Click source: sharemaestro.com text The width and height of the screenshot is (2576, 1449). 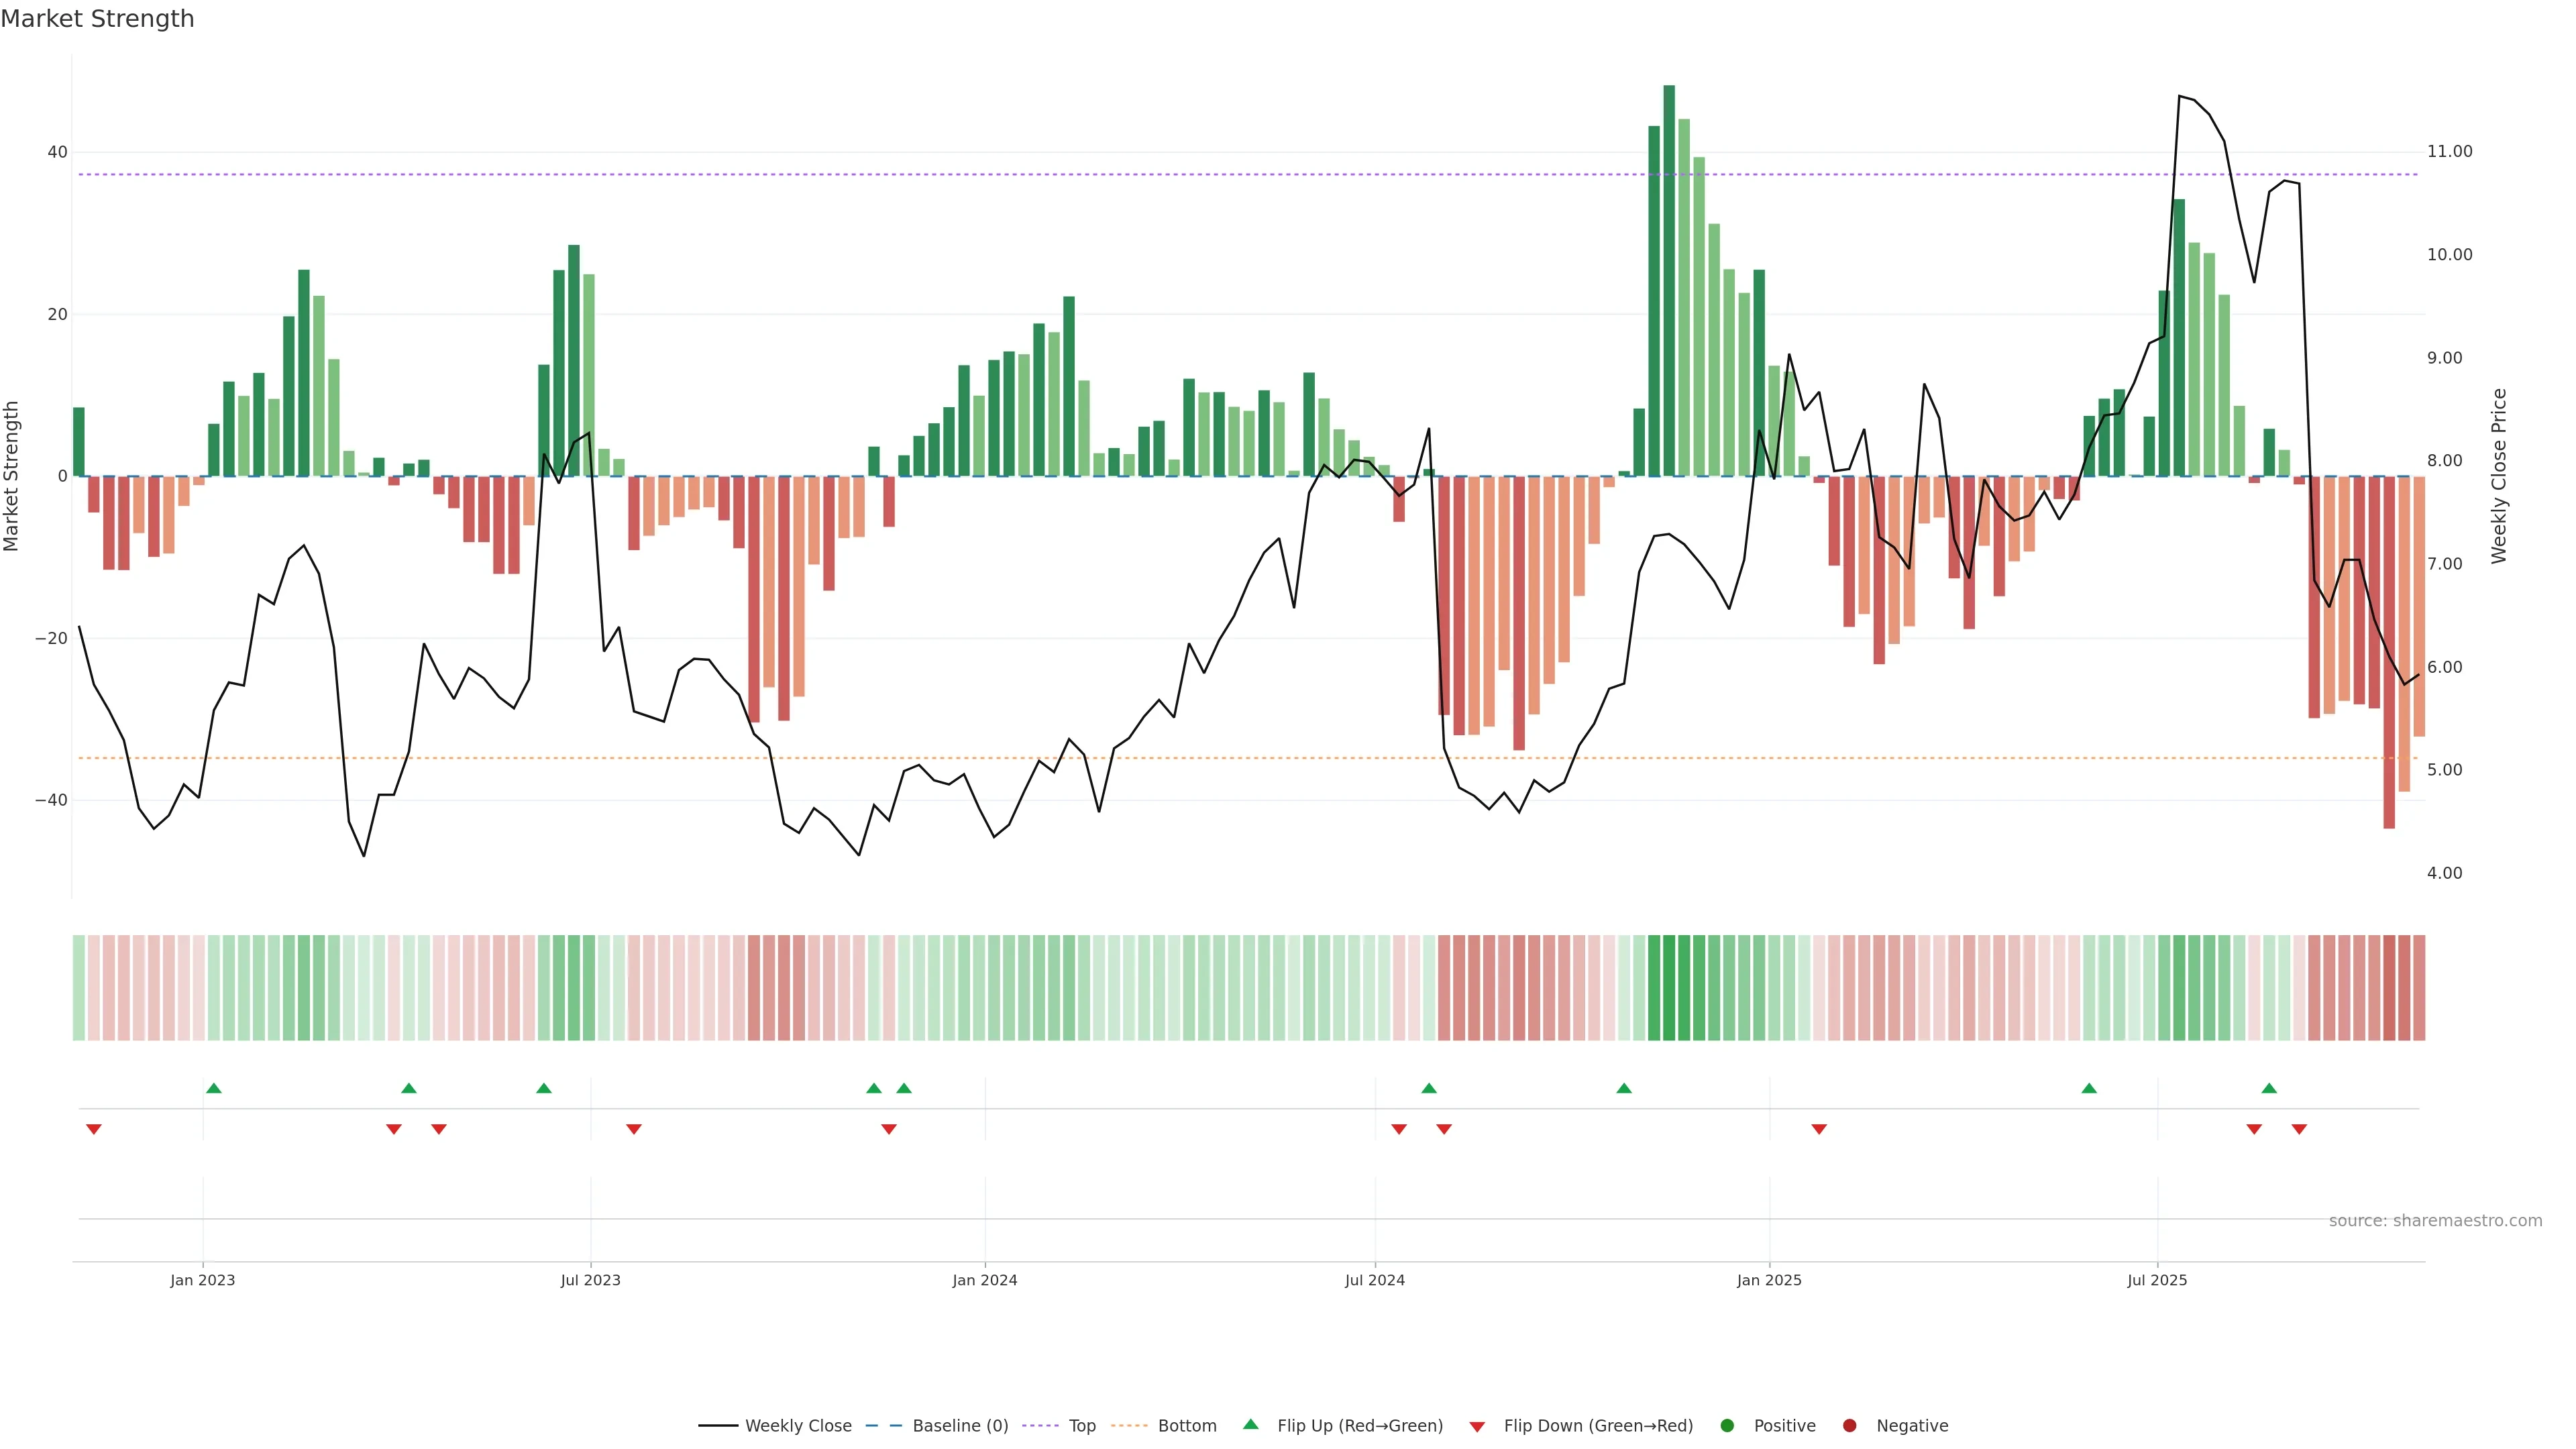2435,1221
